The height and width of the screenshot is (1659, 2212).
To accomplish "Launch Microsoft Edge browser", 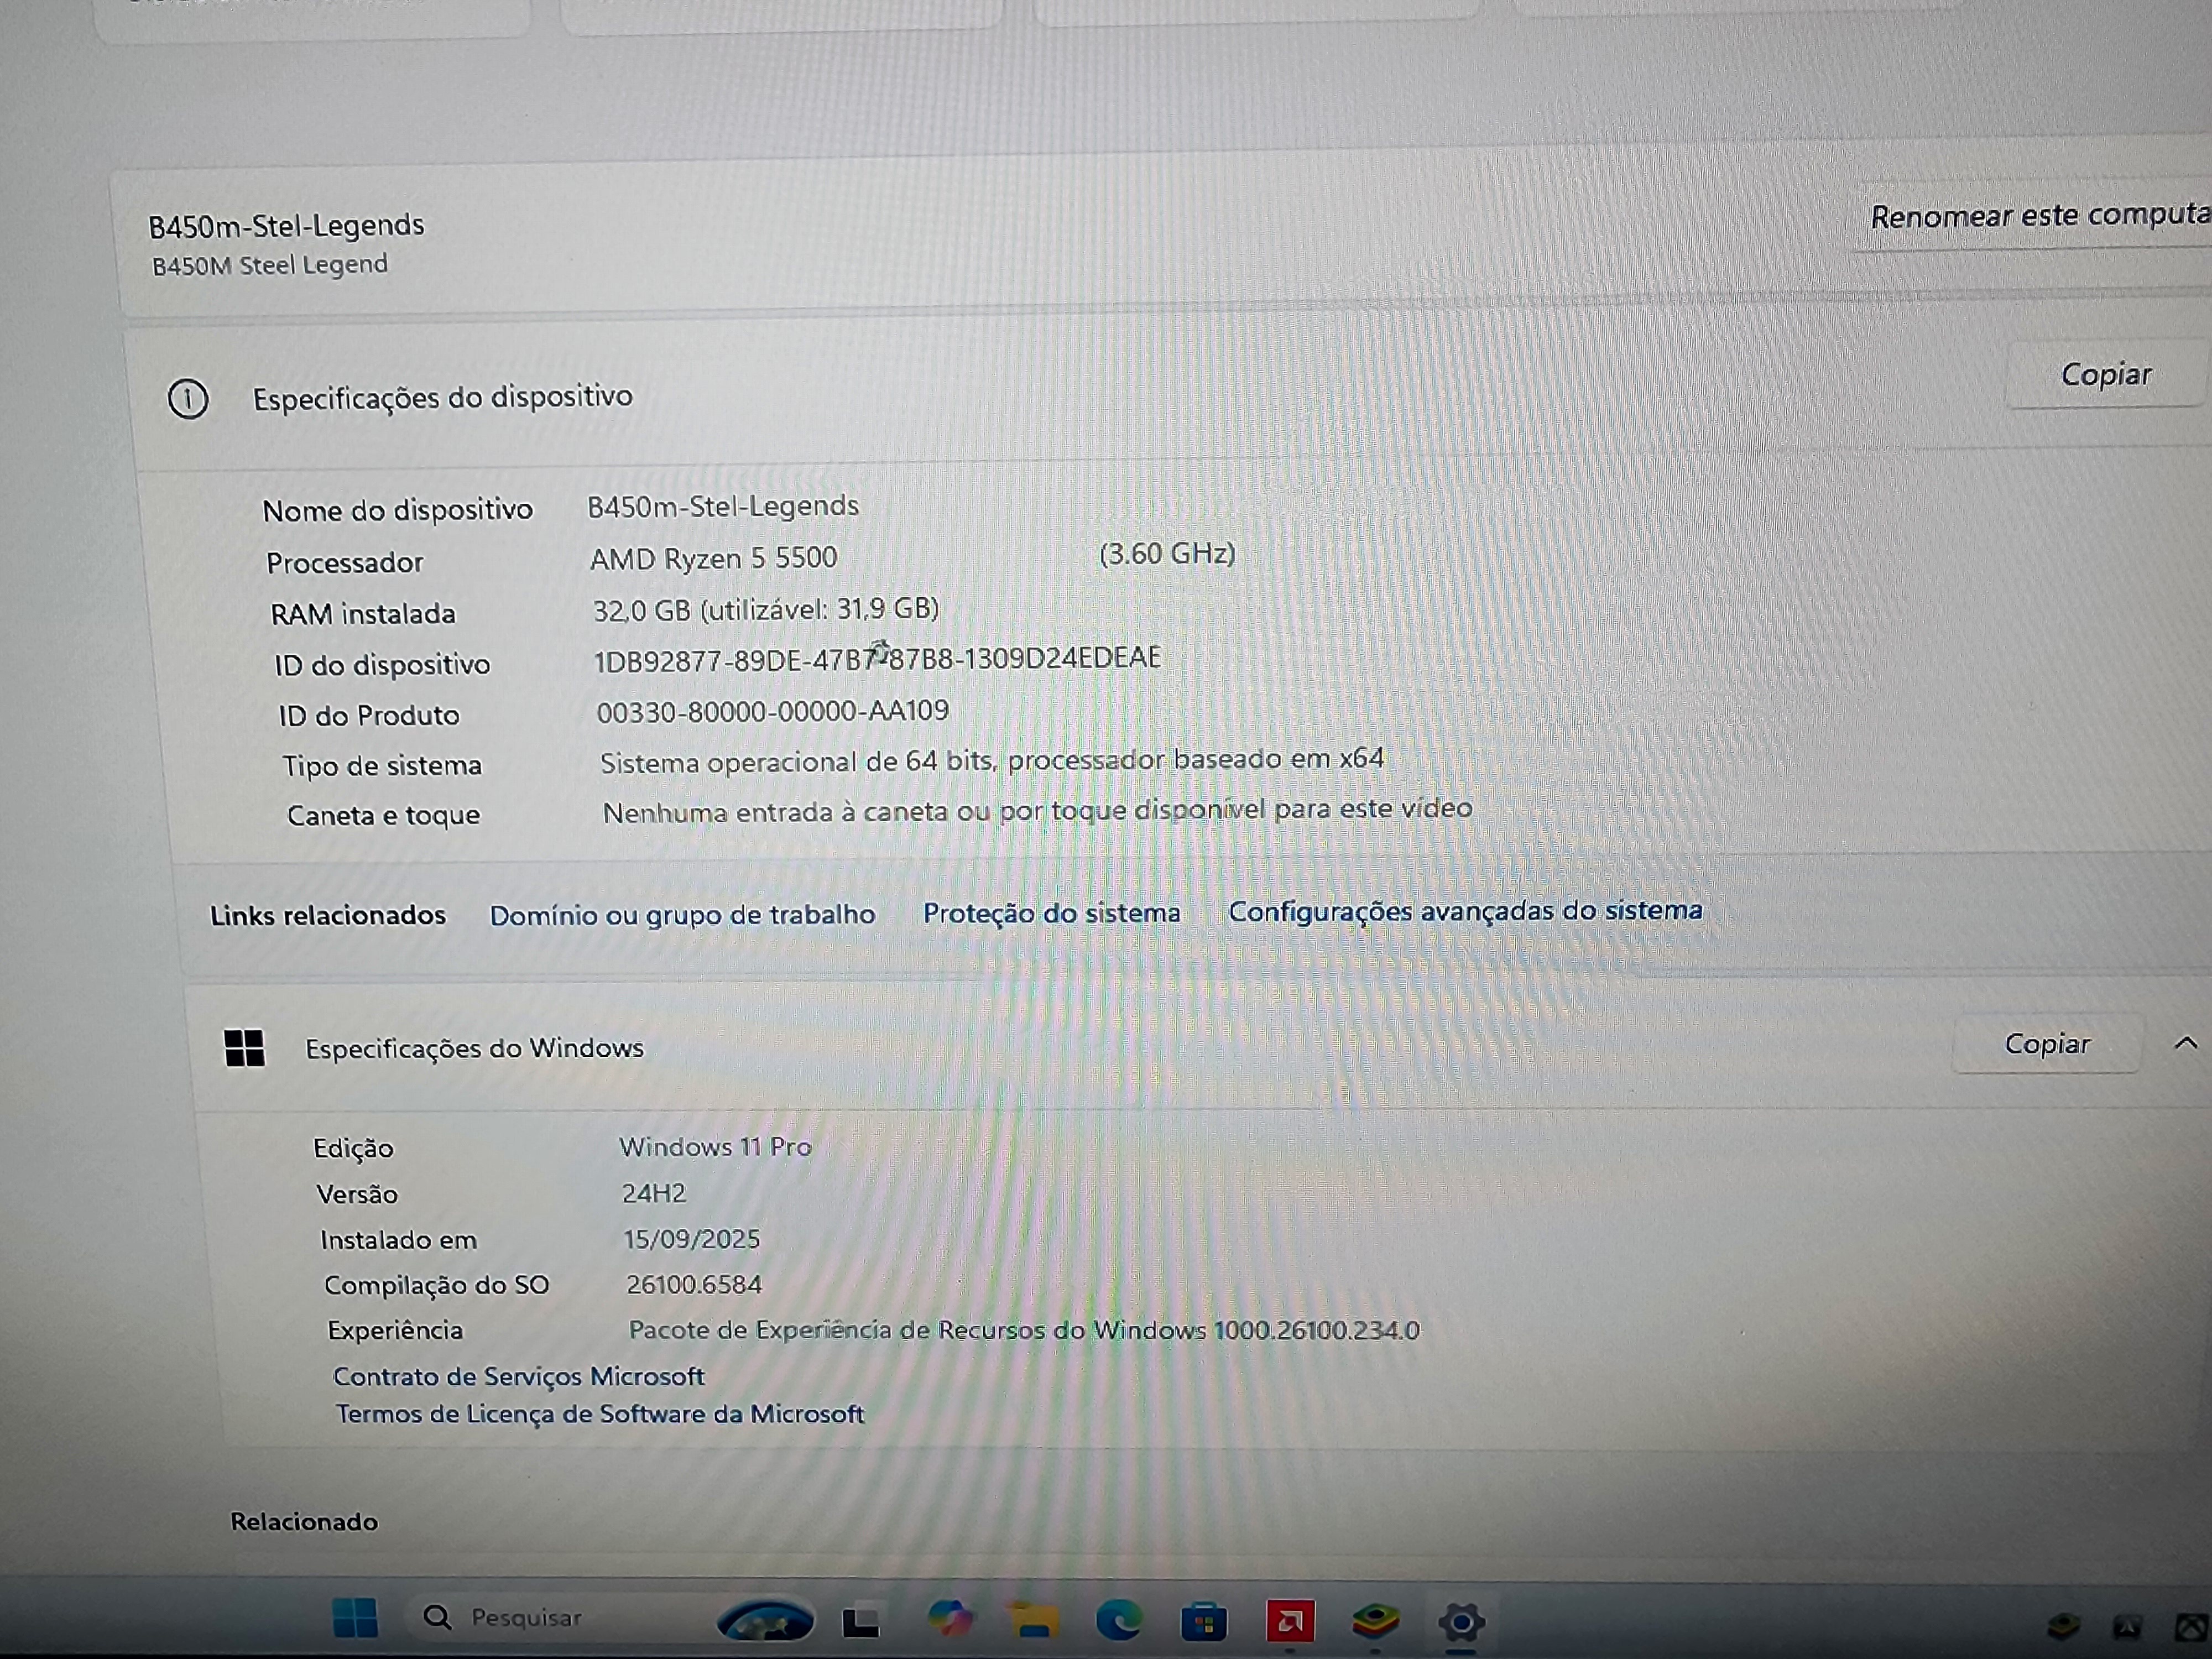I will [1118, 1620].
